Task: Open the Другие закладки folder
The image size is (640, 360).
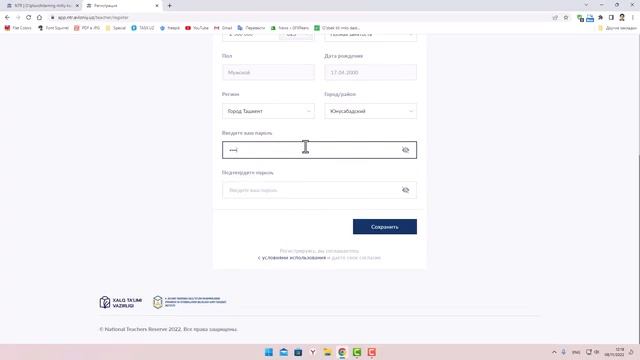Action: [x=617, y=28]
